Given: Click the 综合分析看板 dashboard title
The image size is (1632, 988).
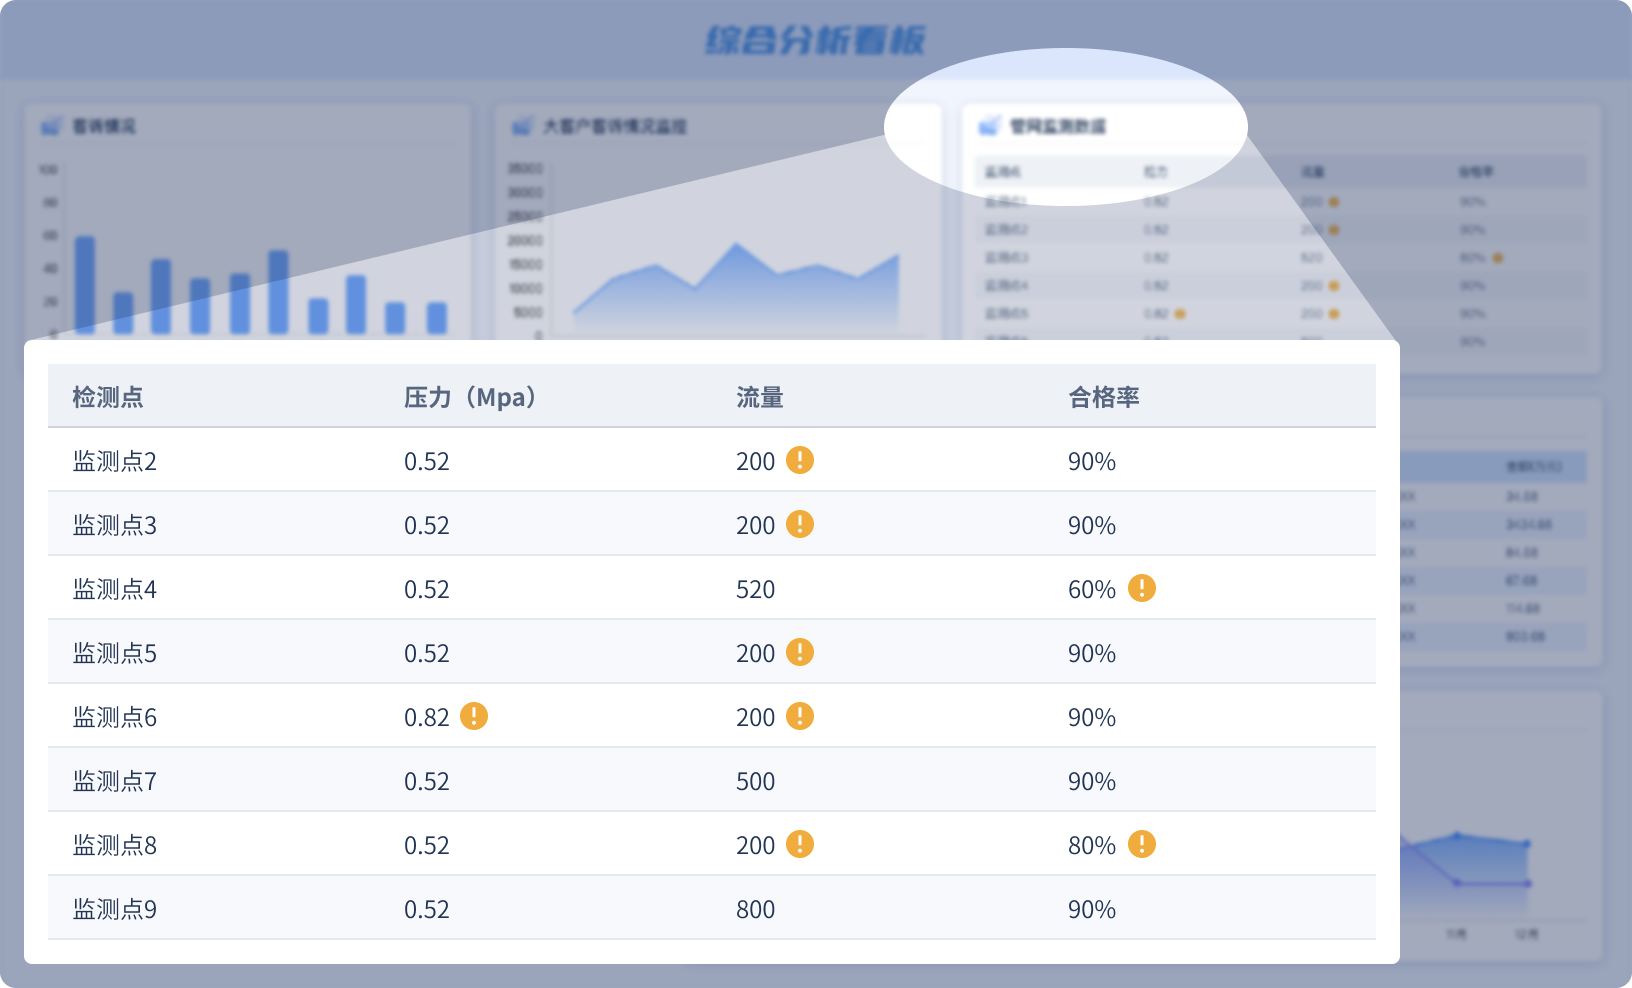Looking at the screenshot, I should click(815, 40).
